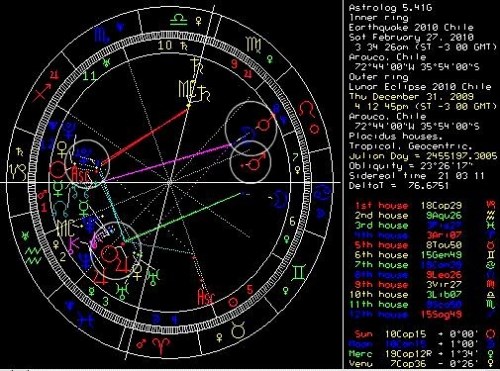Click the green Aquarius wave glyph
Viewport: 500px width, 371px height.
[34, 255]
